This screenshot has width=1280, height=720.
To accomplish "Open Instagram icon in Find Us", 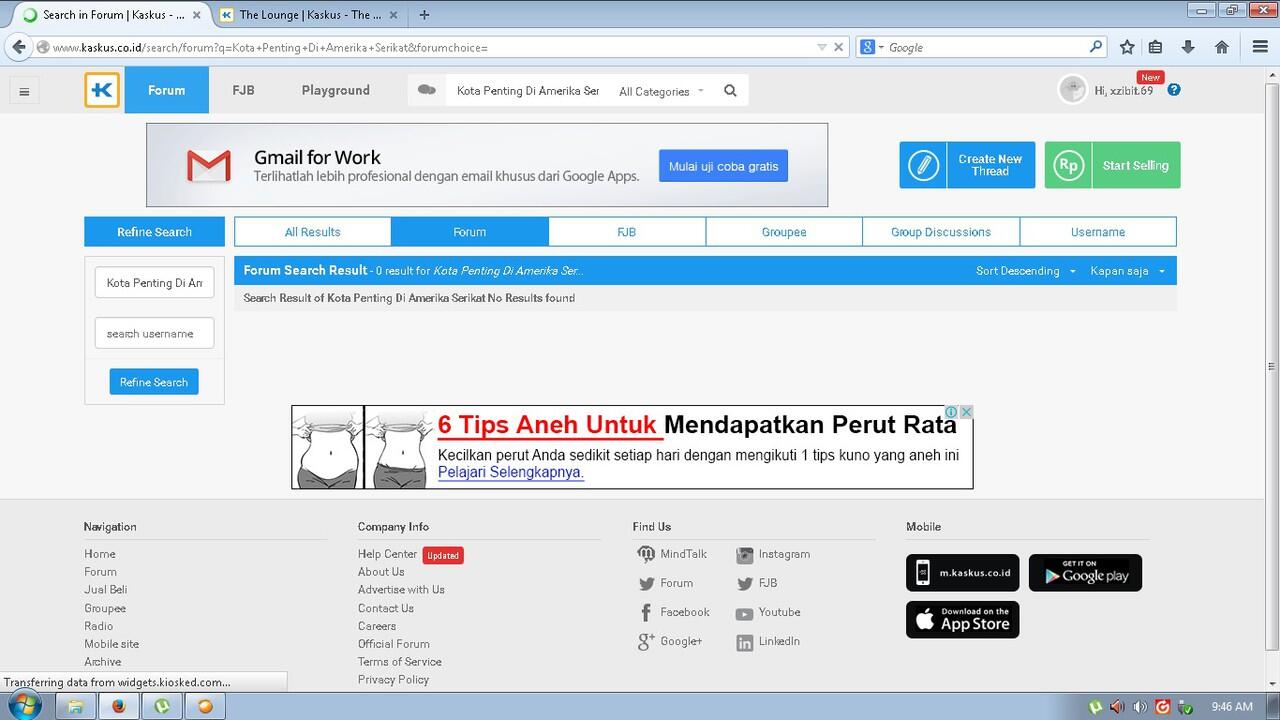I will point(744,555).
